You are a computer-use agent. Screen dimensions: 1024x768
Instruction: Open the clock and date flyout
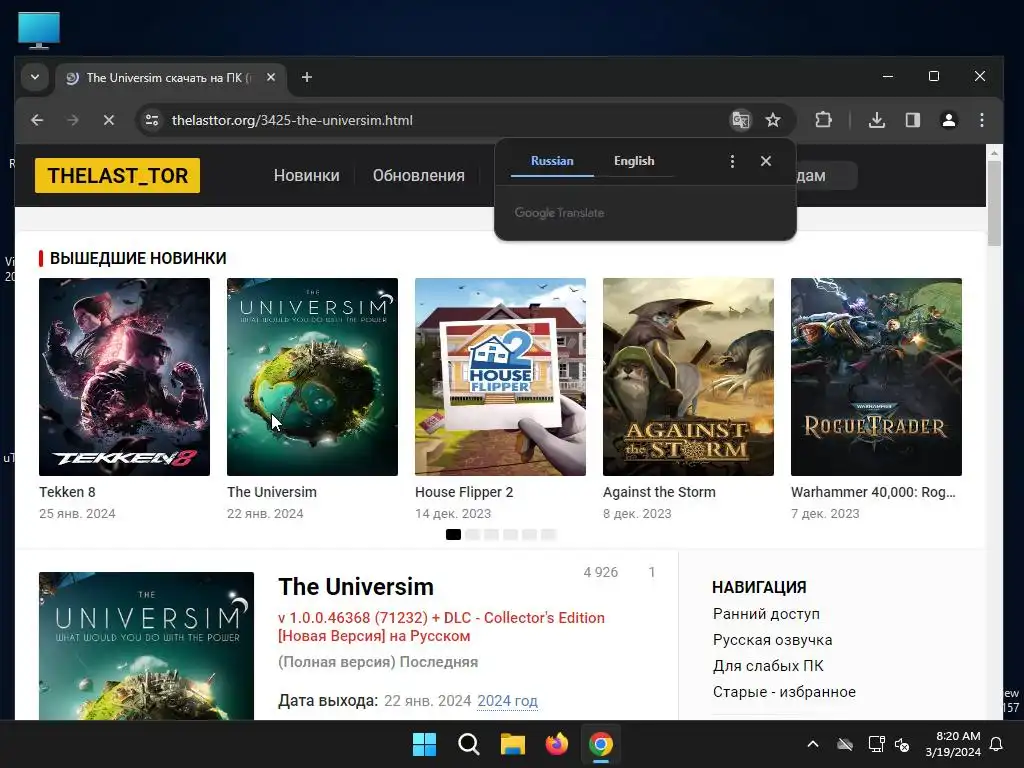coord(953,744)
